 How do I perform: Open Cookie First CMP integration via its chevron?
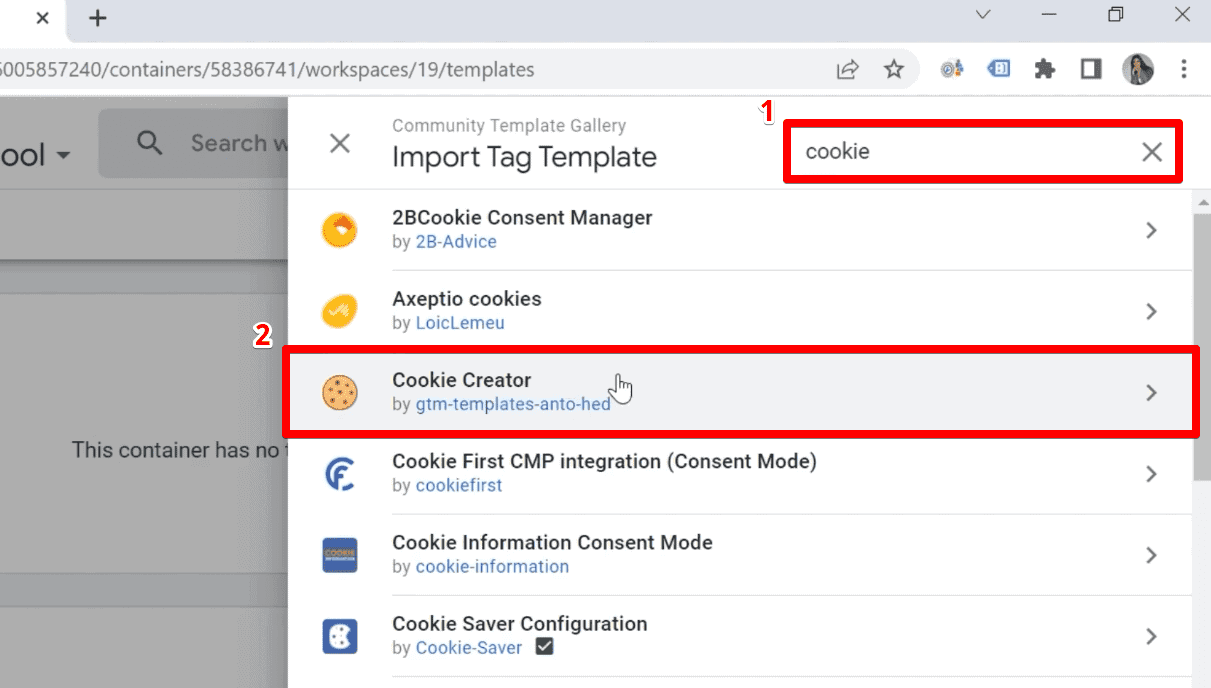coord(1151,474)
